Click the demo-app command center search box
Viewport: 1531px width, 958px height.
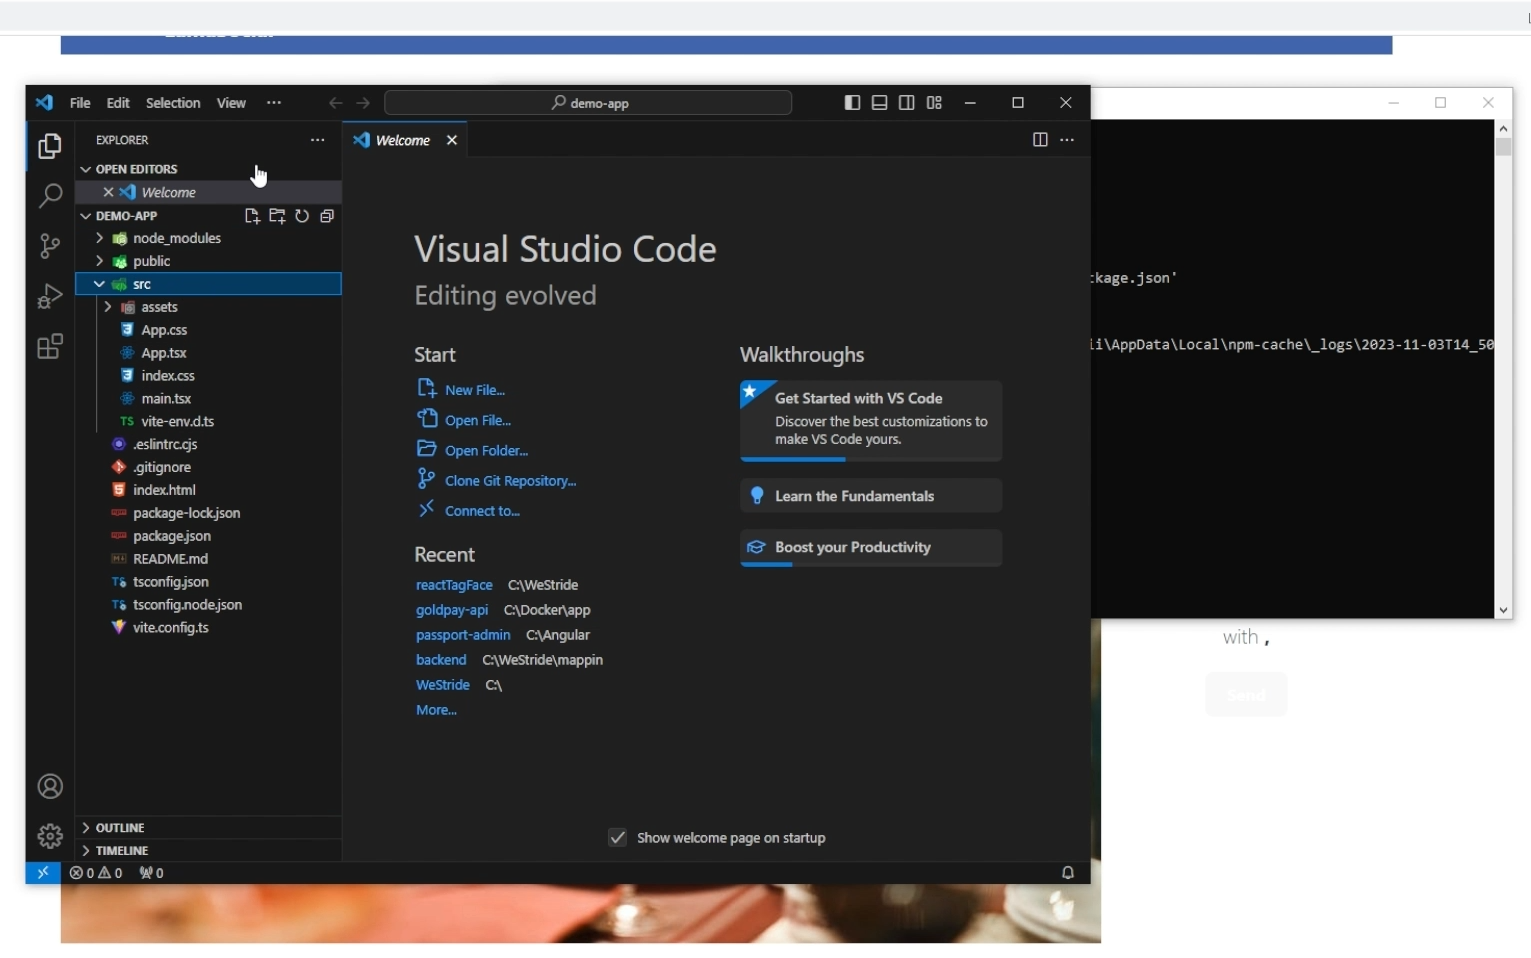coord(588,103)
